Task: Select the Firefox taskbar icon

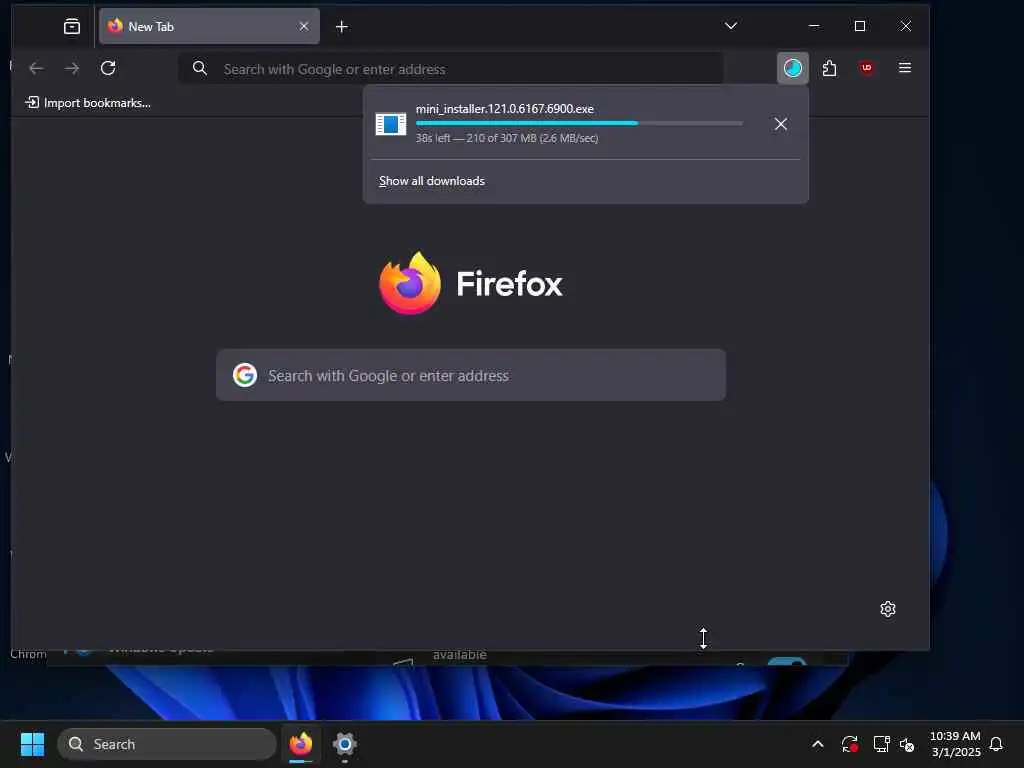Action: click(301, 744)
